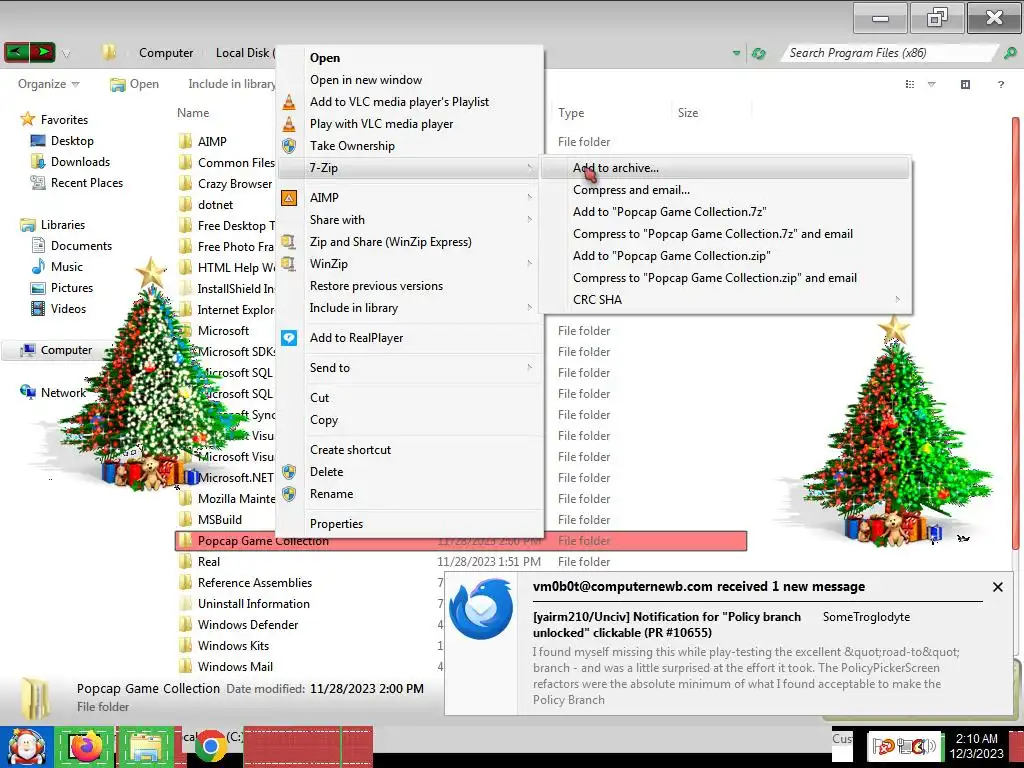
Task: Click shield icon beside Rename
Action: (x=289, y=494)
